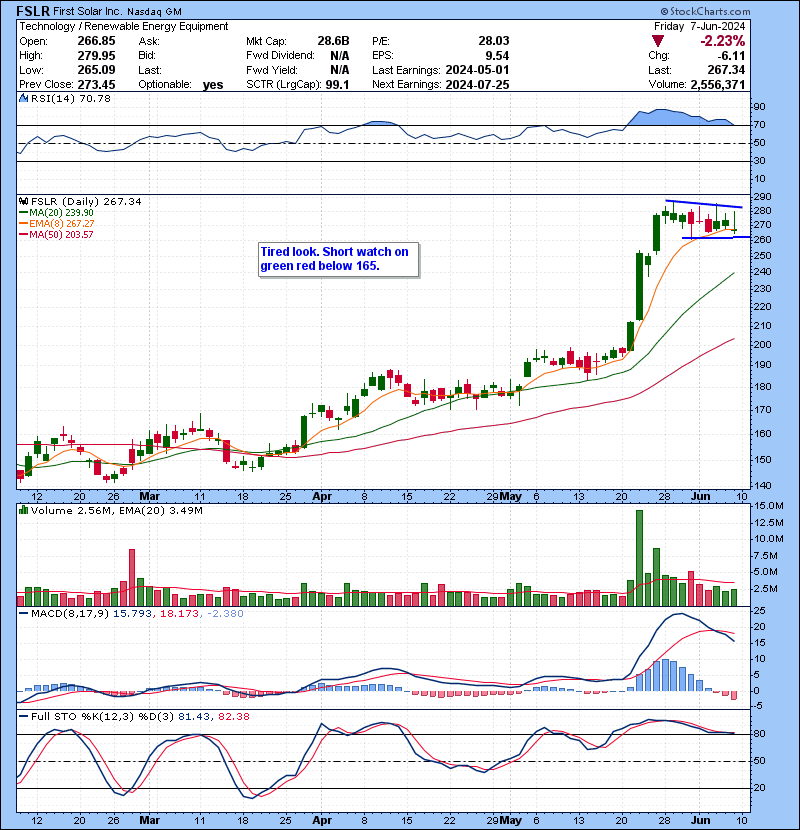
Task: Click the P/E value 28.03
Action: click(493, 41)
